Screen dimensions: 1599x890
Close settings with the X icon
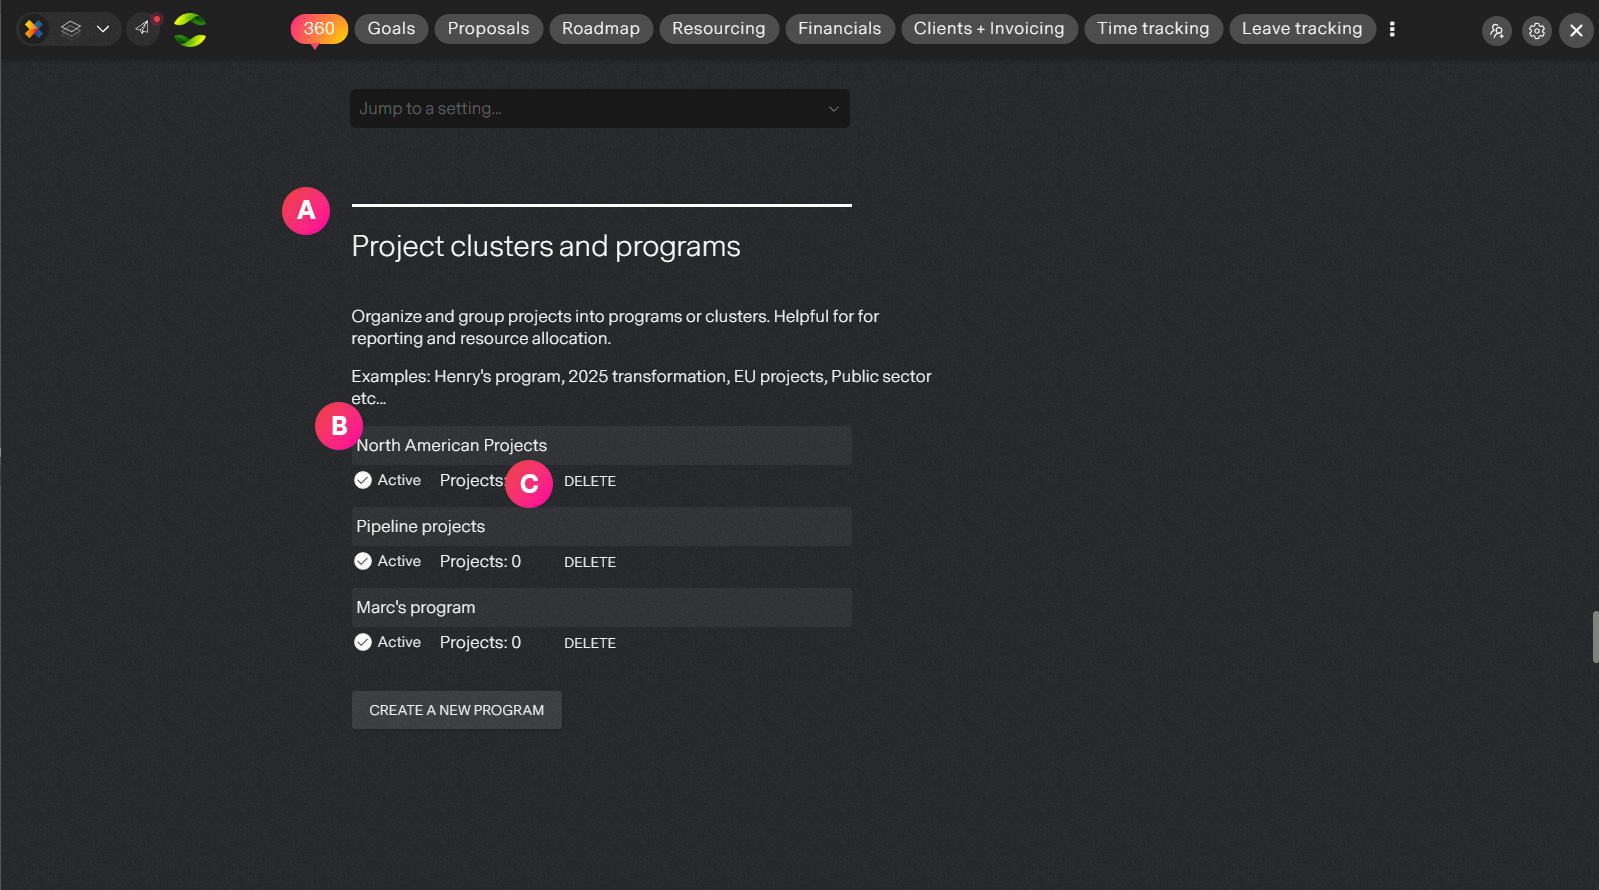click(x=1576, y=31)
